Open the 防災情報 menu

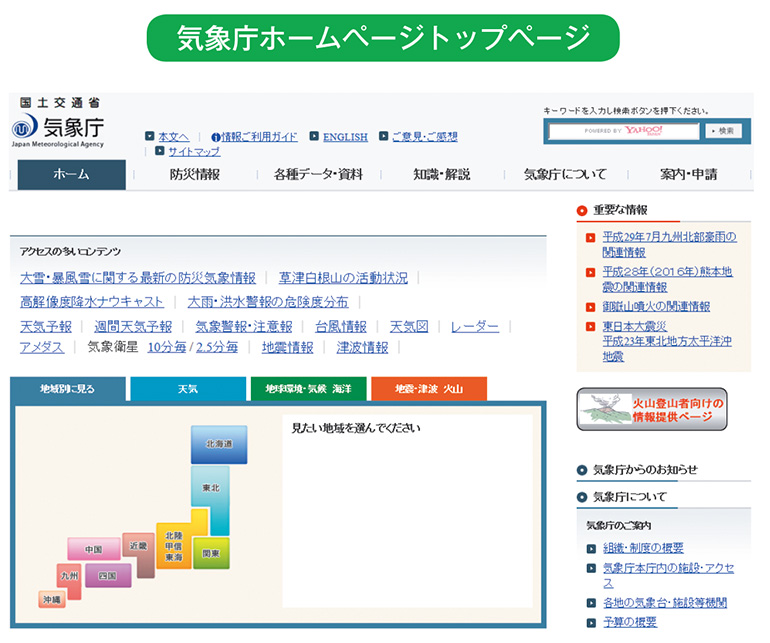[194, 174]
